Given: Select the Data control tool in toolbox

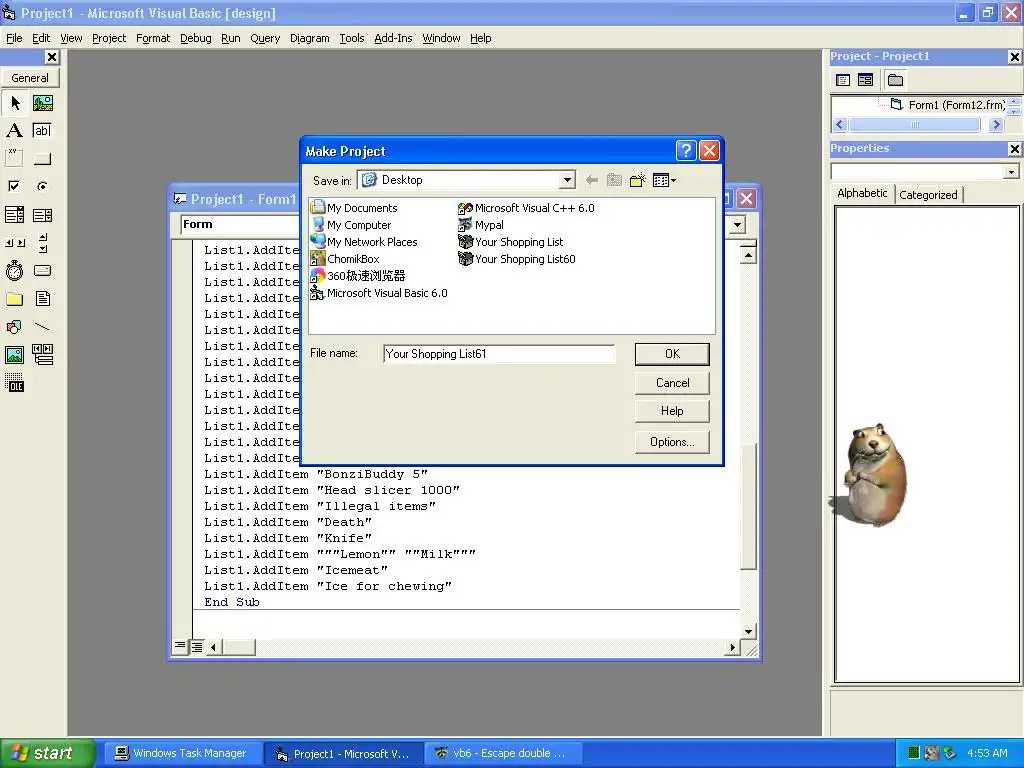Looking at the screenshot, I should pos(42,355).
